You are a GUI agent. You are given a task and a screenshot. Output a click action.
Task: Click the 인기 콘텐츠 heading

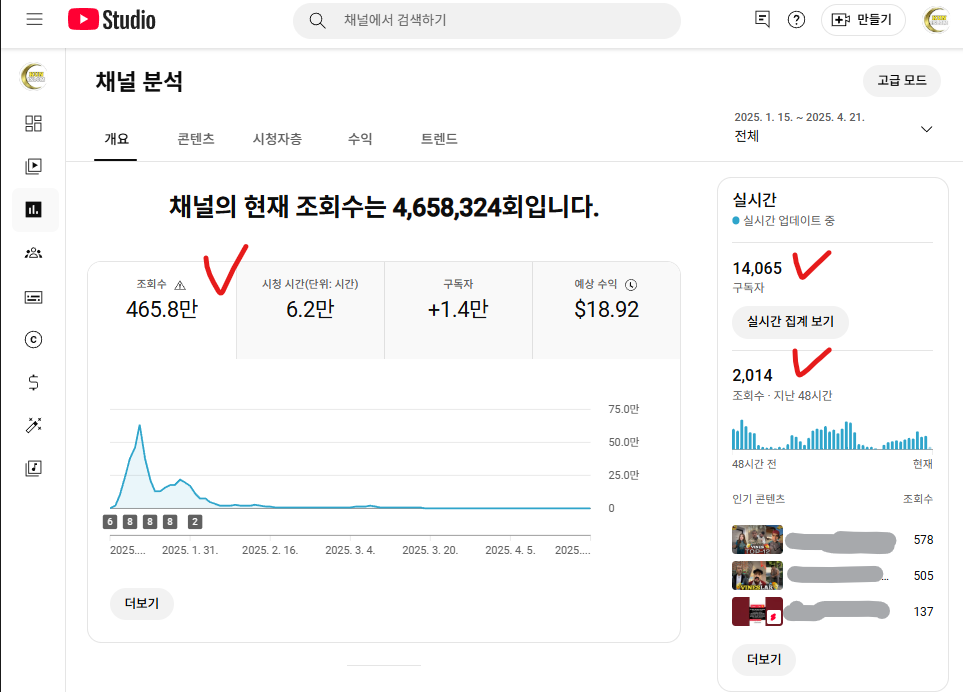(x=758, y=499)
